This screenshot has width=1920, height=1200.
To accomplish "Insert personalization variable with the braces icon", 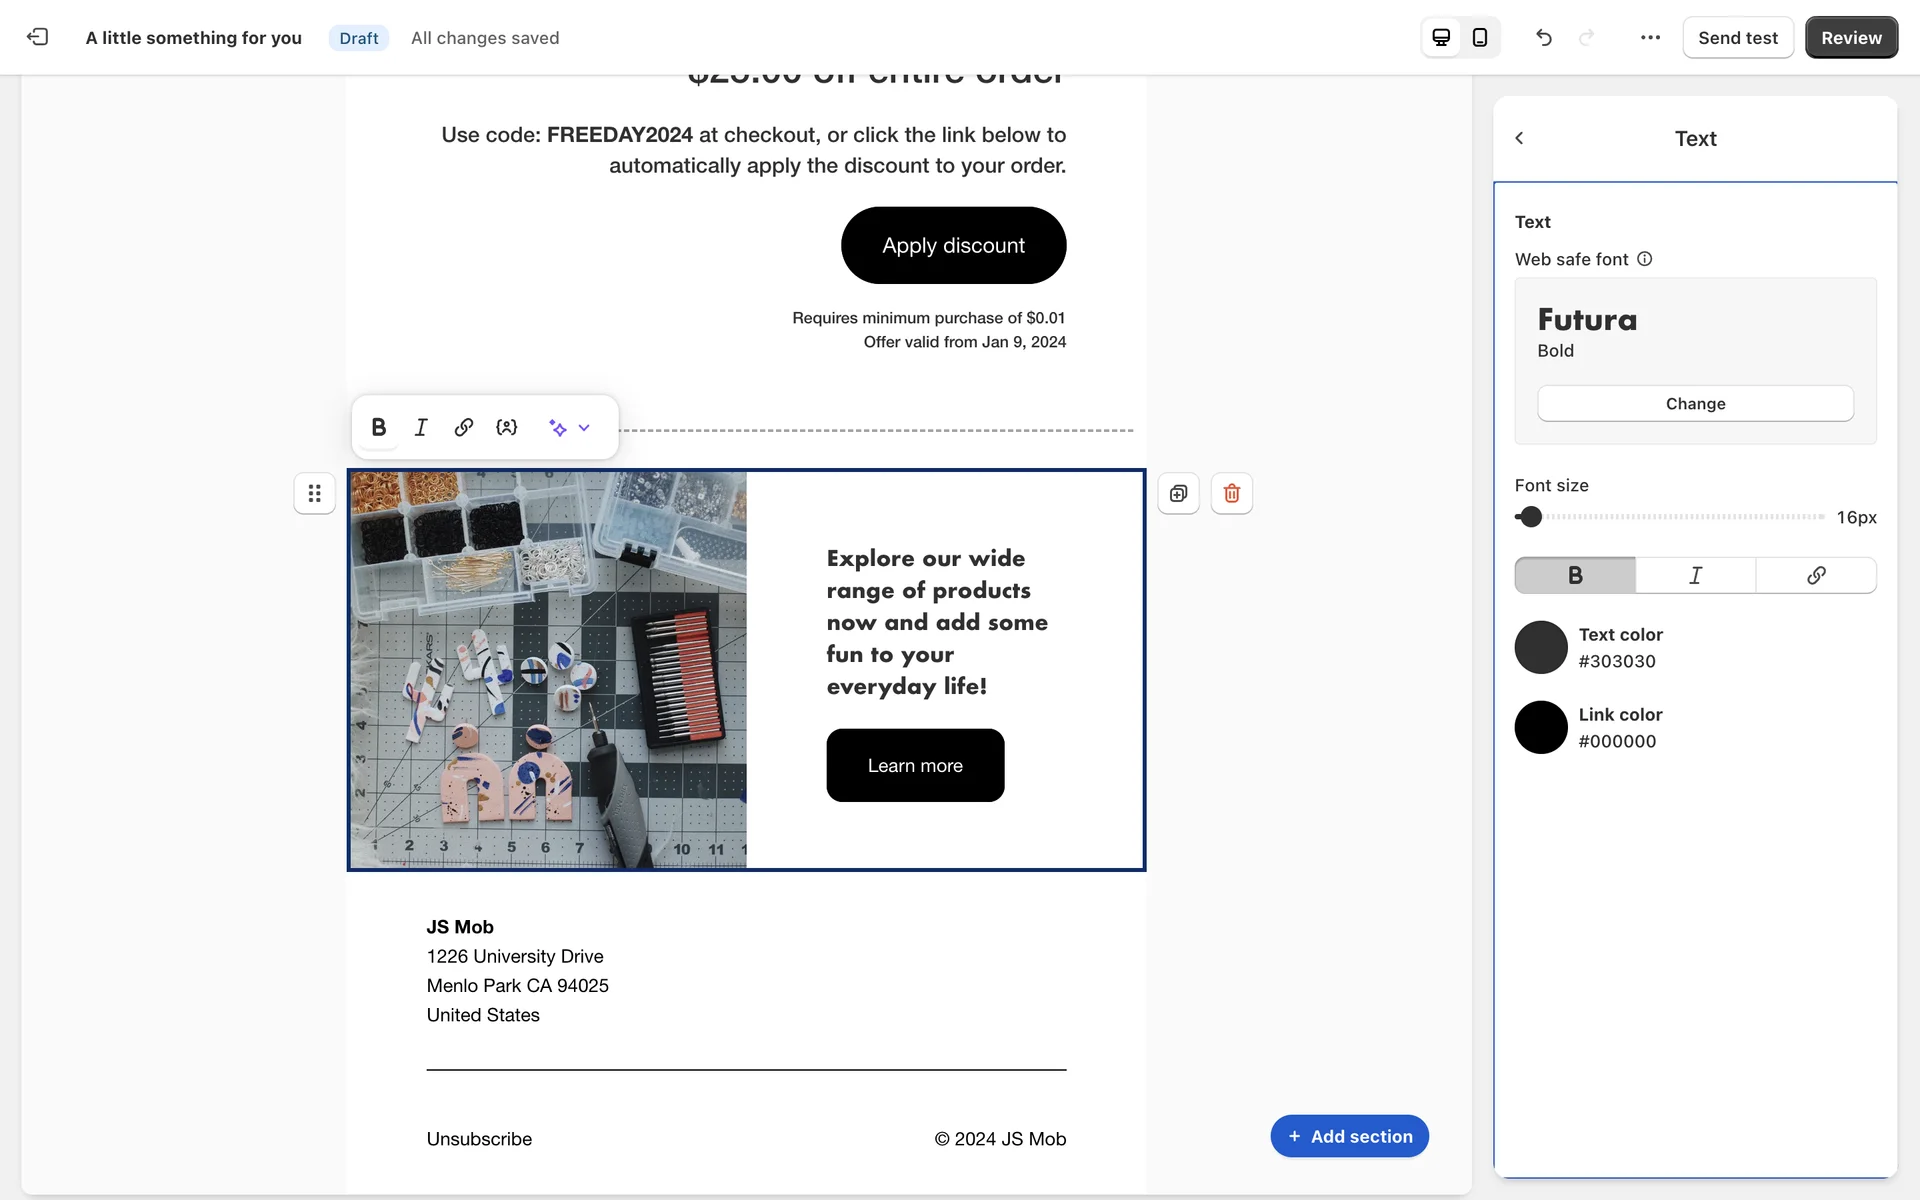I will (x=507, y=427).
